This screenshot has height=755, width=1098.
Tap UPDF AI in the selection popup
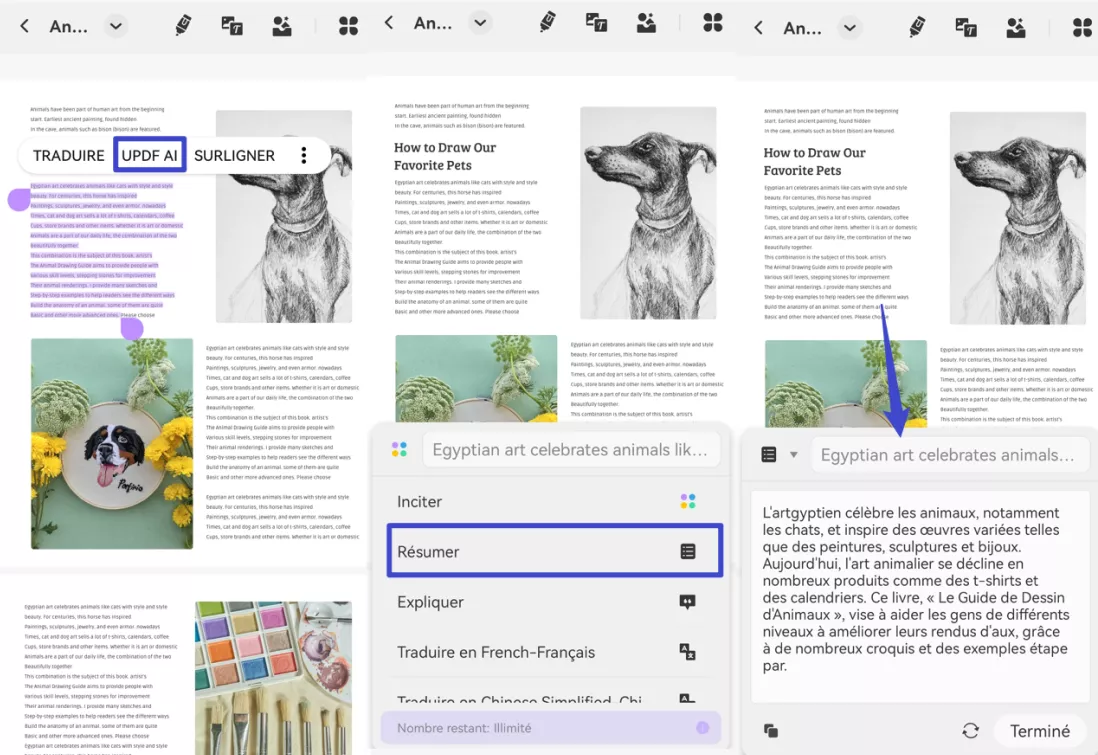pos(149,156)
